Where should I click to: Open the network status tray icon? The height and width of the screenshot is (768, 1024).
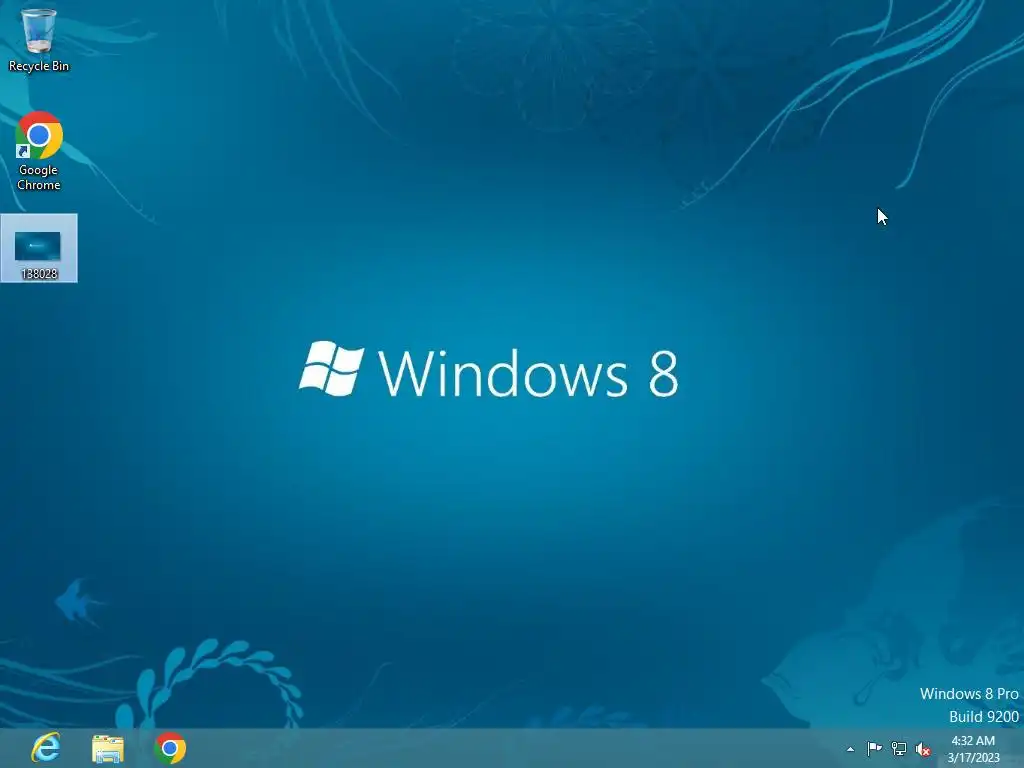click(x=899, y=749)
